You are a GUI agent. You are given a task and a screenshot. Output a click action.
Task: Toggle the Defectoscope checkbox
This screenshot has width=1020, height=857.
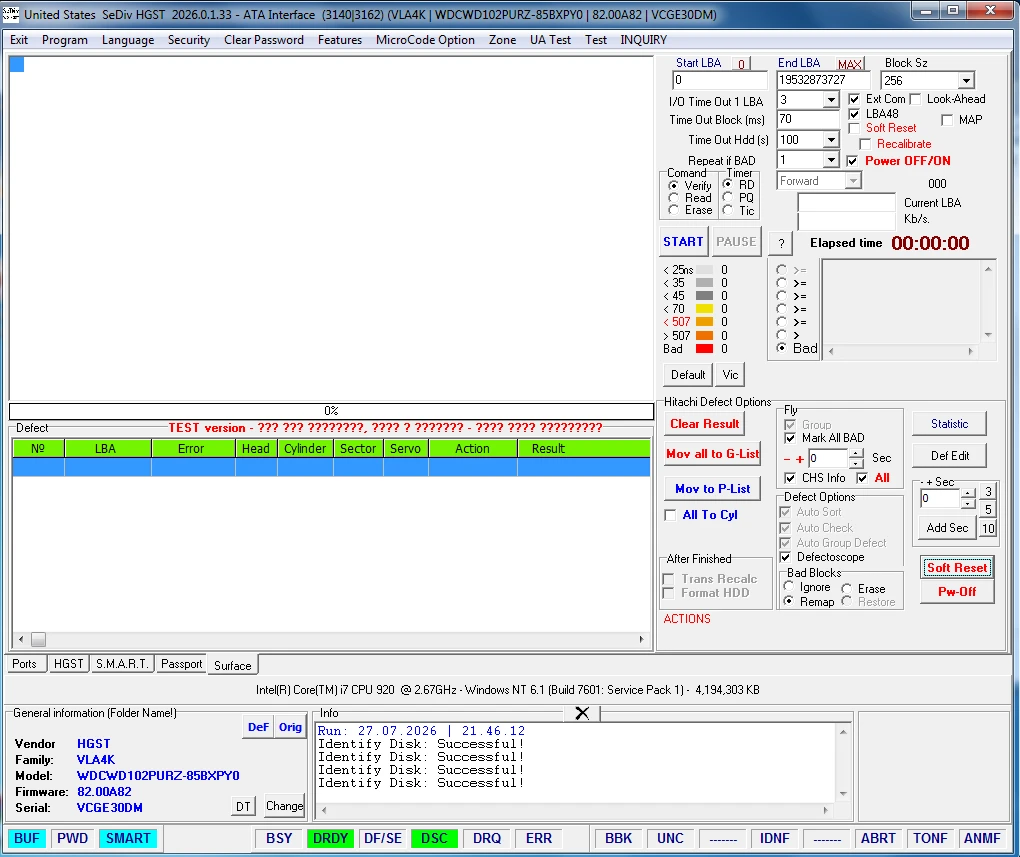(786, 557)
